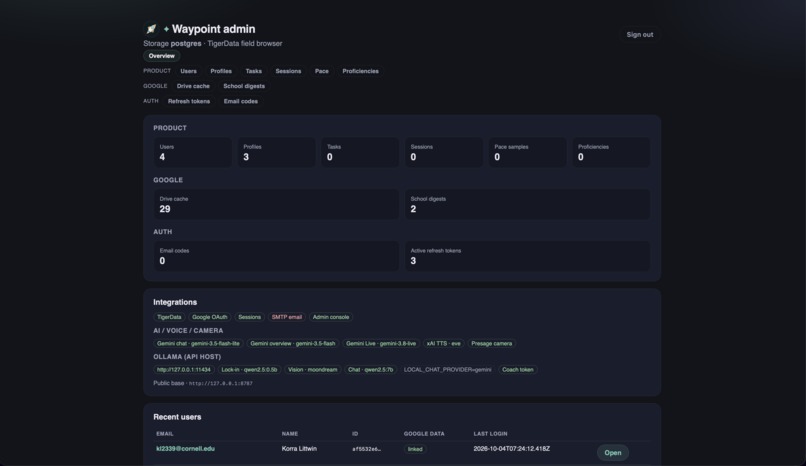Select the Overview tab
The image size is (806, 466).
click(x=161, y=56)
